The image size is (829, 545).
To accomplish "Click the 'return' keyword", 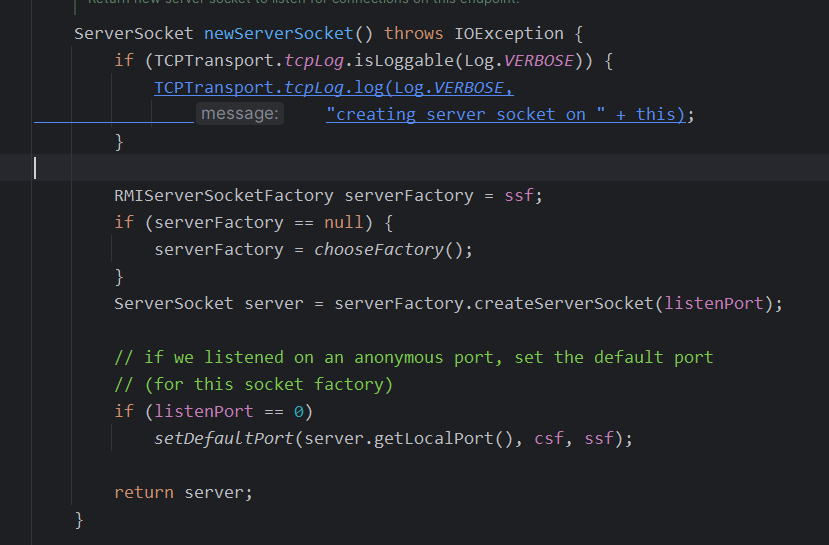I will click(x=144, y=493).
